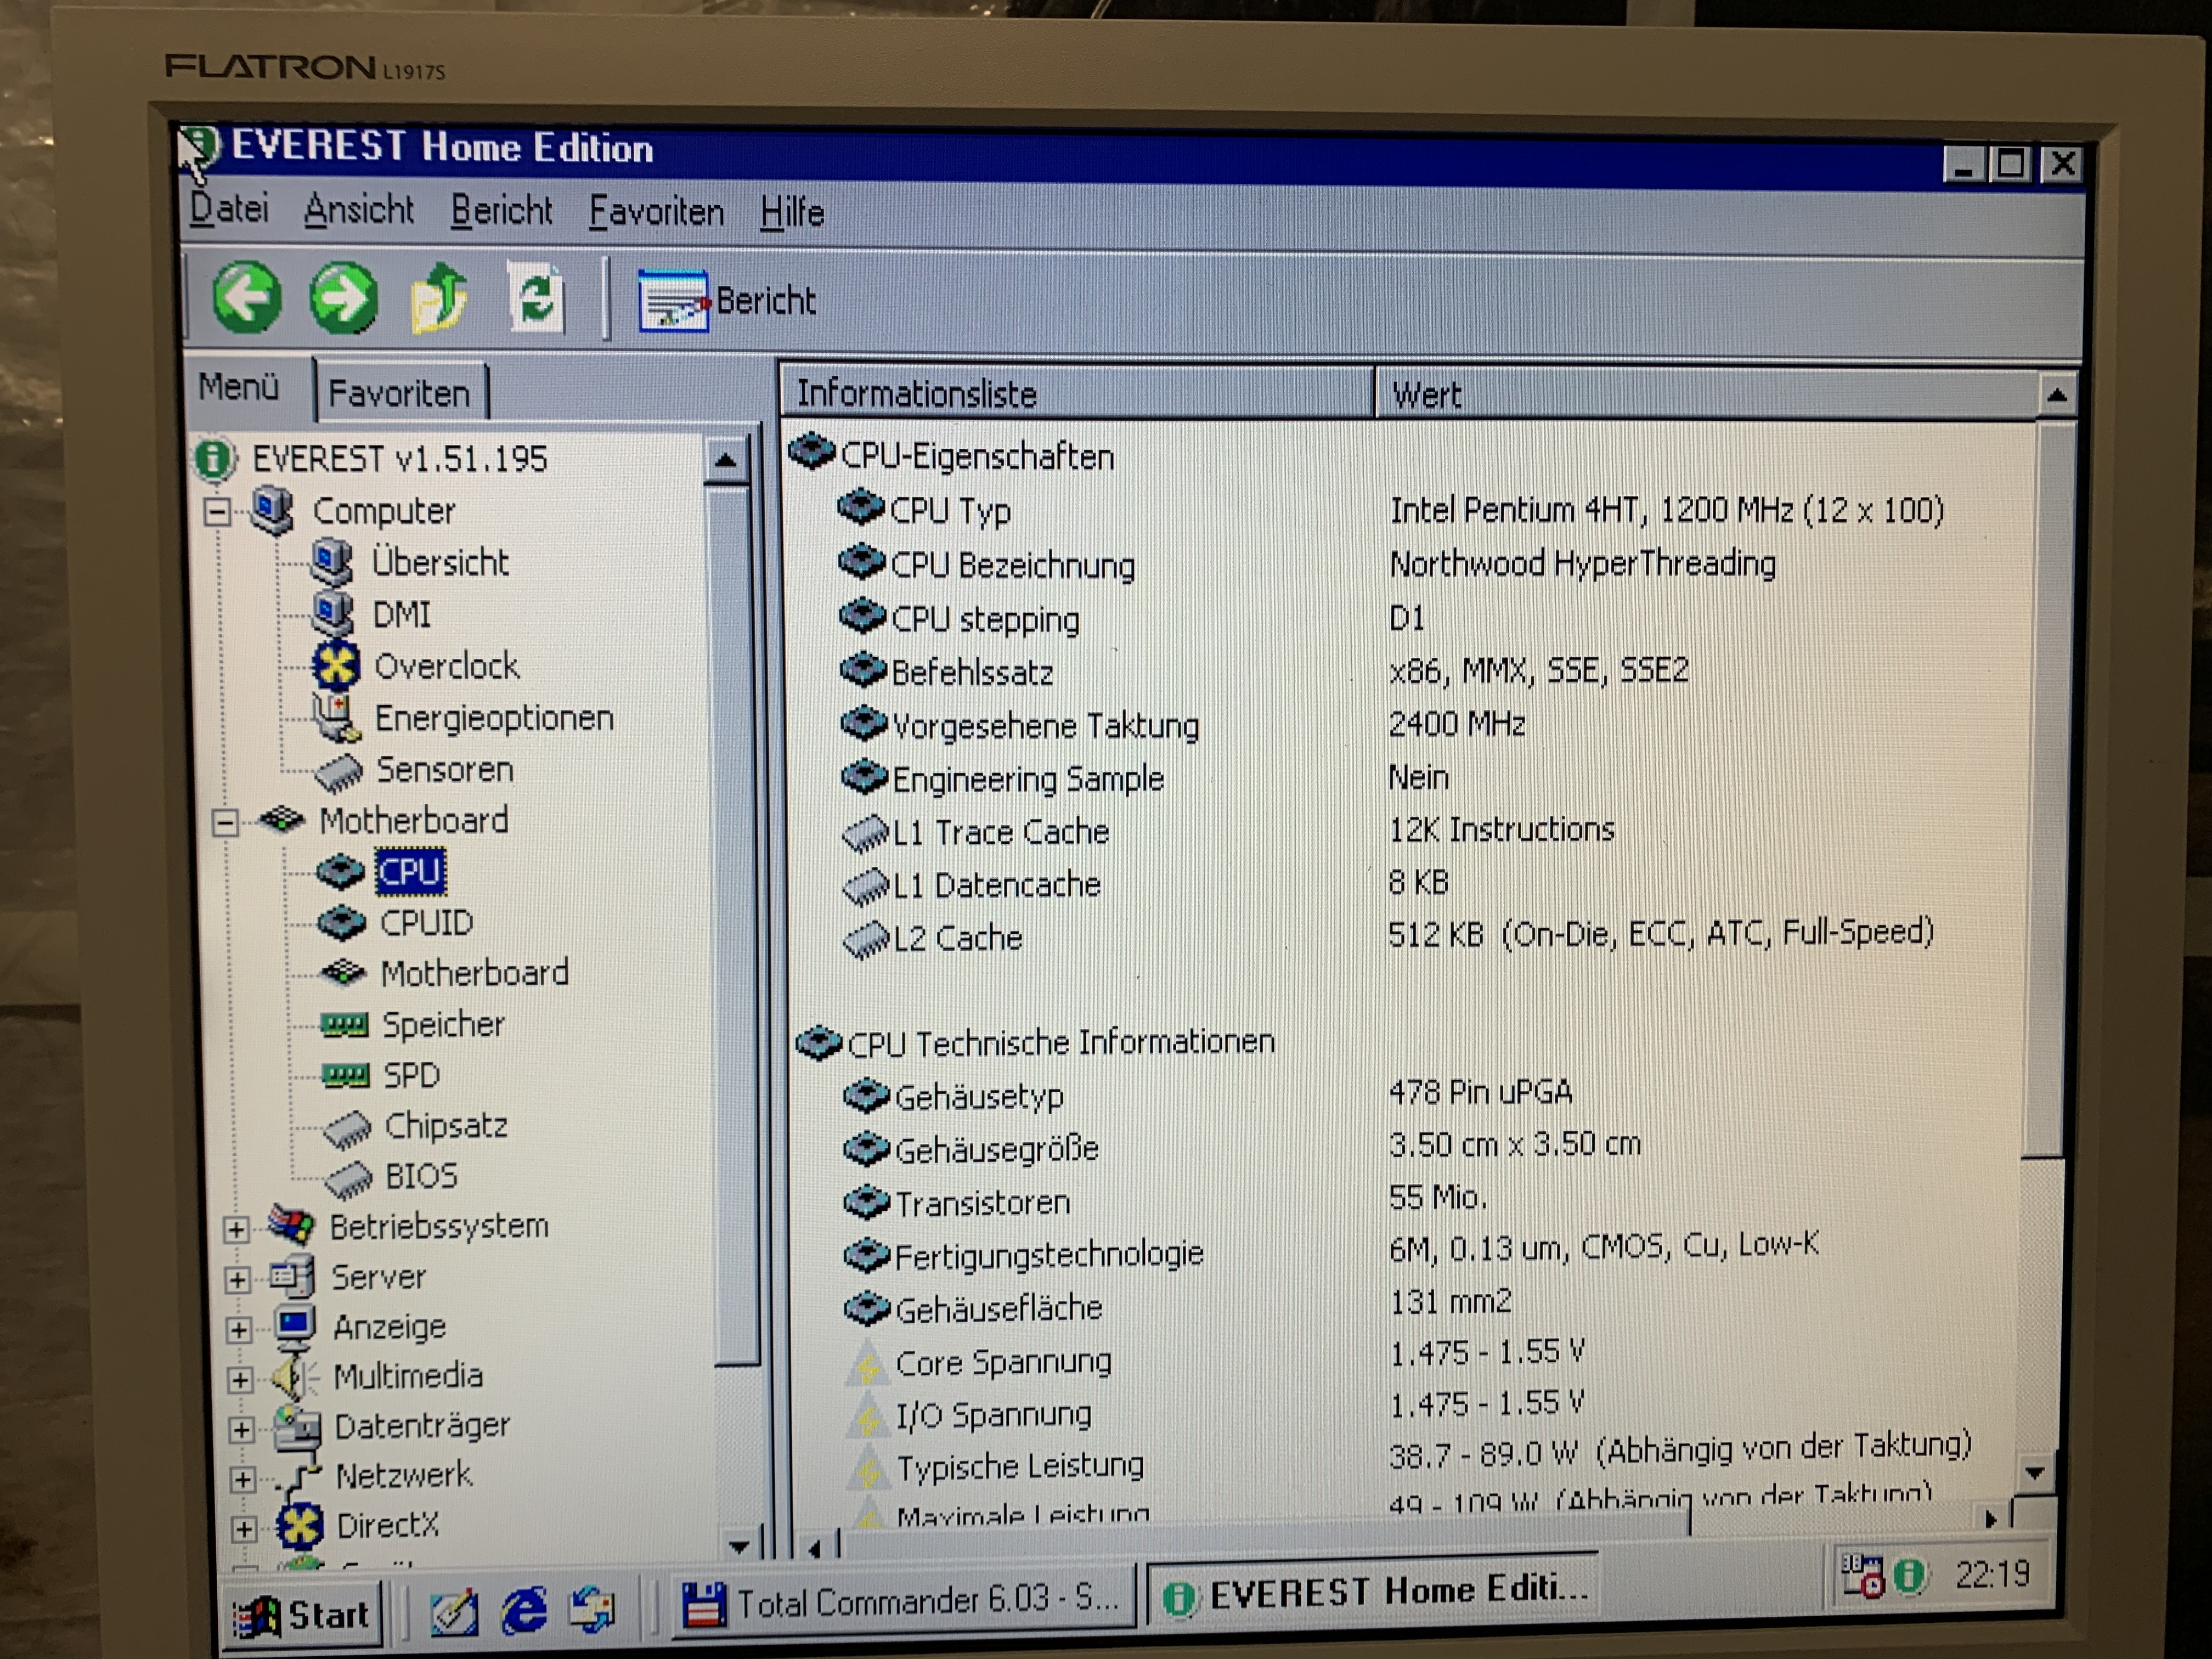
Task: Expand the DirectX tree node
Action: point(243,1528)
